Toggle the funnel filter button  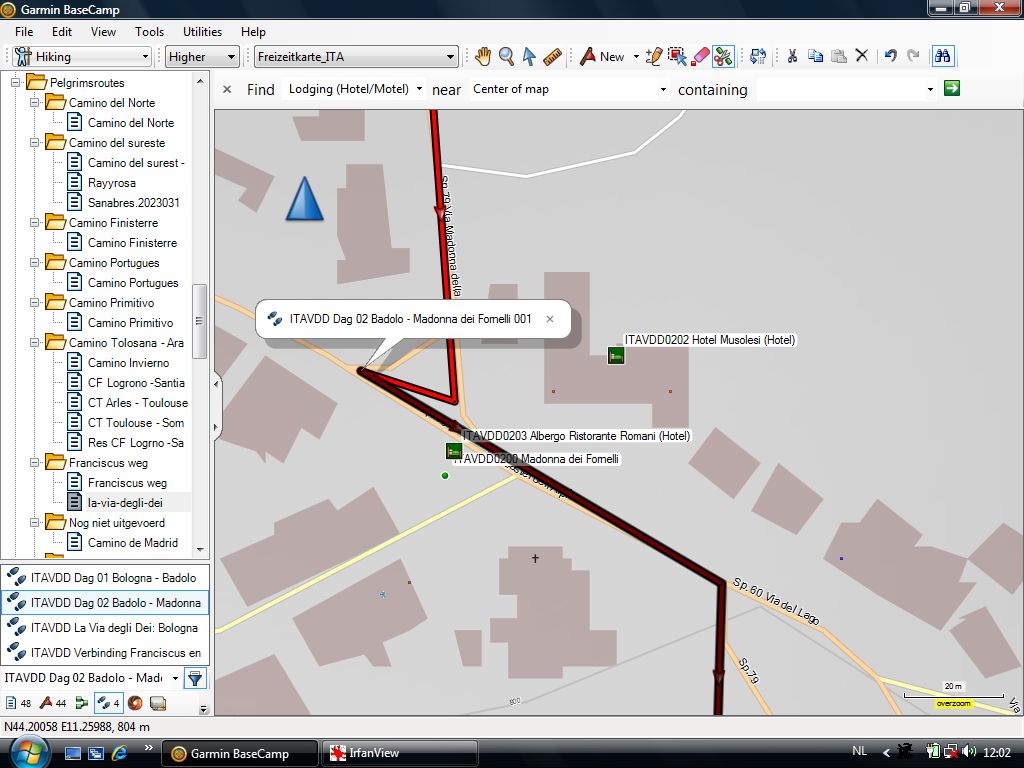coord(195,678)
